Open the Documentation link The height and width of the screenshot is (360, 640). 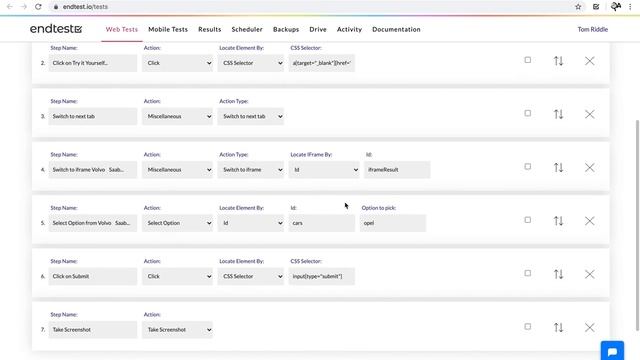coord(396,29)
